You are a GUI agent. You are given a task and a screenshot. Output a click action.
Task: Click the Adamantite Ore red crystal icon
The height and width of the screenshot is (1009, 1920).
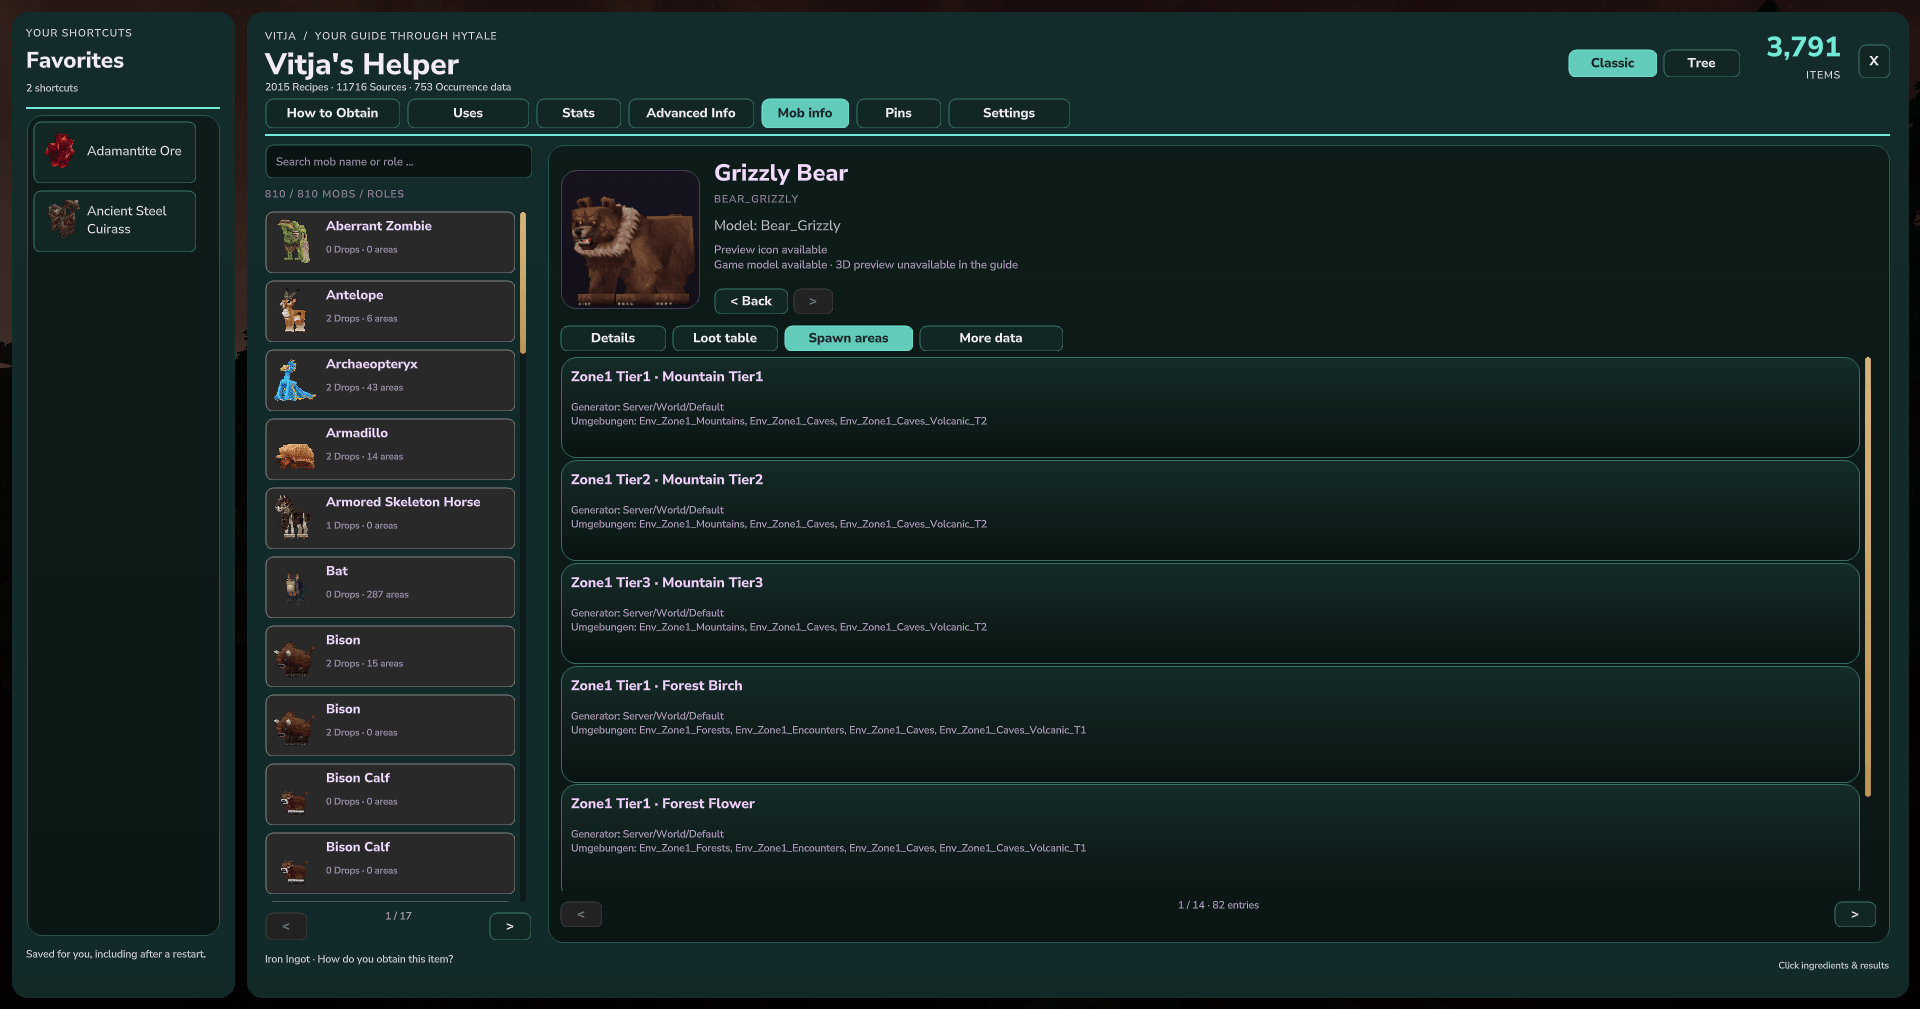click(x=60, y=151)
